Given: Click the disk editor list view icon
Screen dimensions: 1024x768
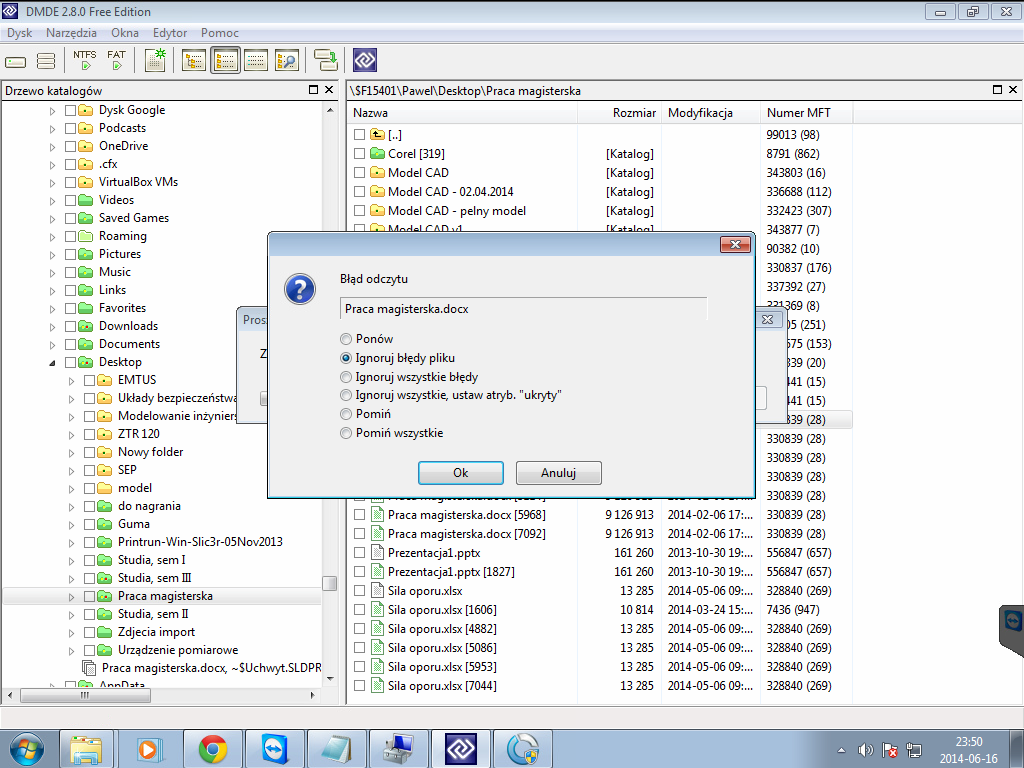Looking at the screenshot, I should point(256,60).
